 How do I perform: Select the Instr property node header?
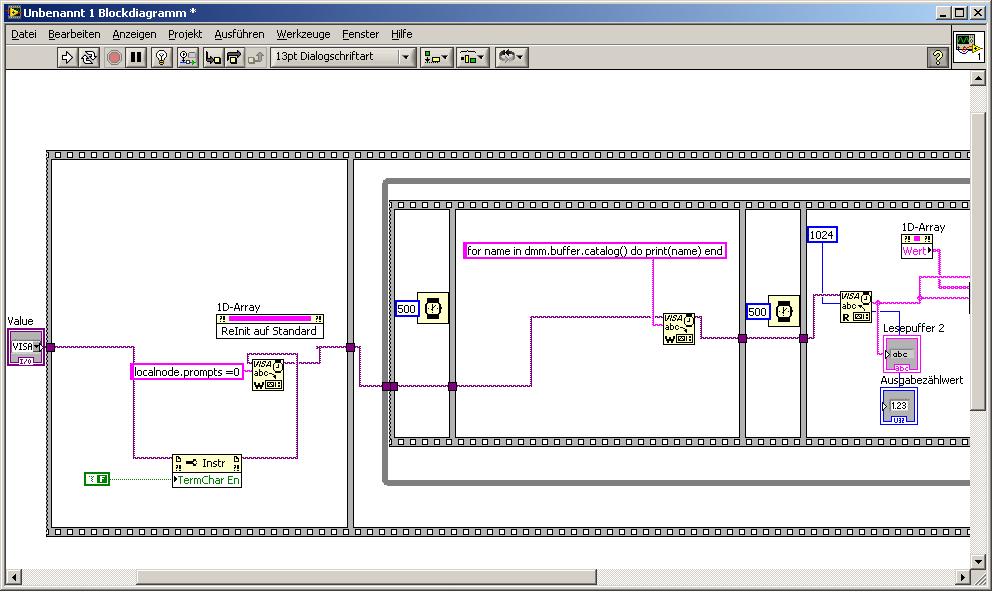[207, 463]
